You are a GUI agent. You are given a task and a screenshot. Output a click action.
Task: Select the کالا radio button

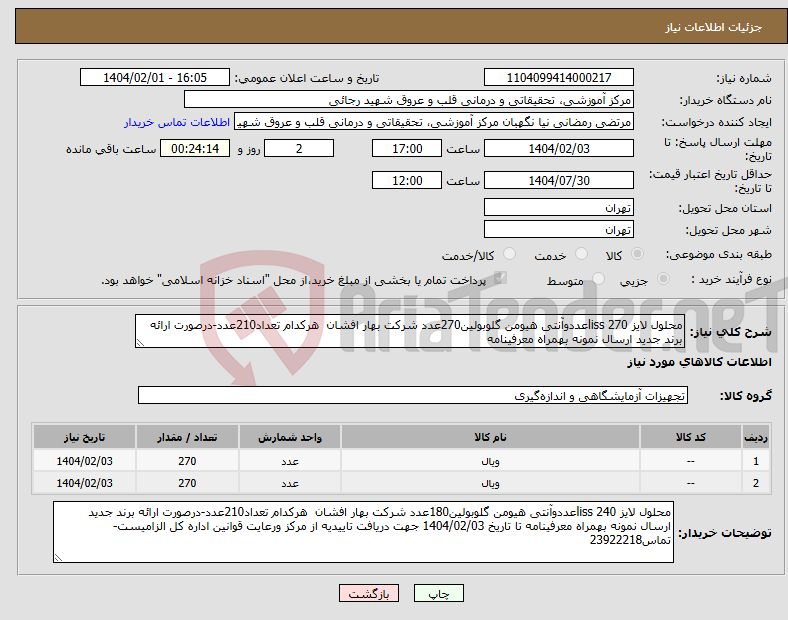pos(637,254)
